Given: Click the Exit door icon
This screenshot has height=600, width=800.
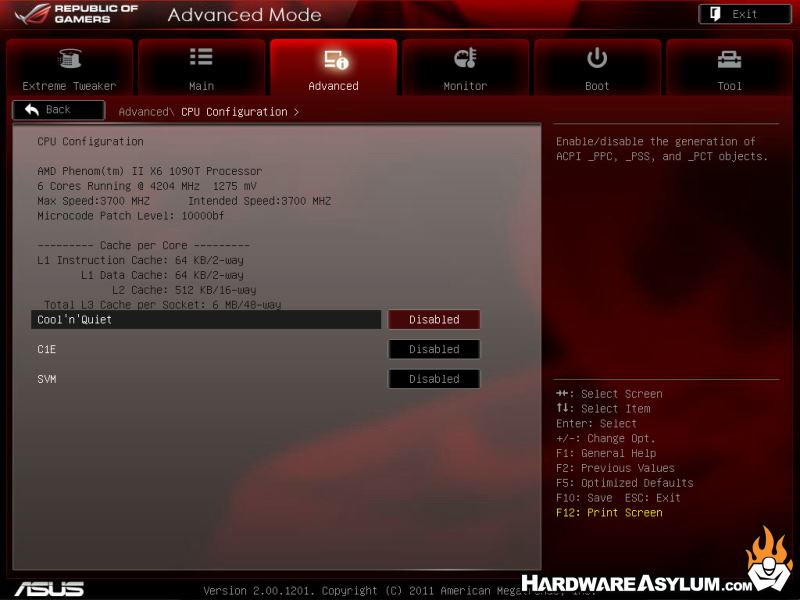Looking at the screenshot, I should click(715, 14).
